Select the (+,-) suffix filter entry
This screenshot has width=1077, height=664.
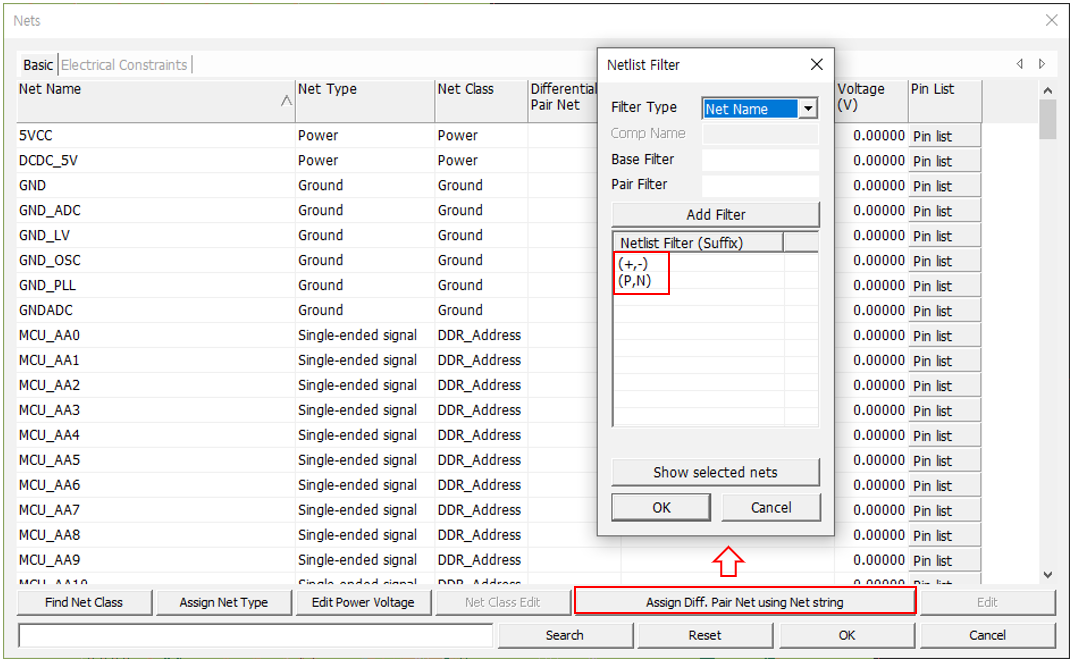tap(633, 264)
